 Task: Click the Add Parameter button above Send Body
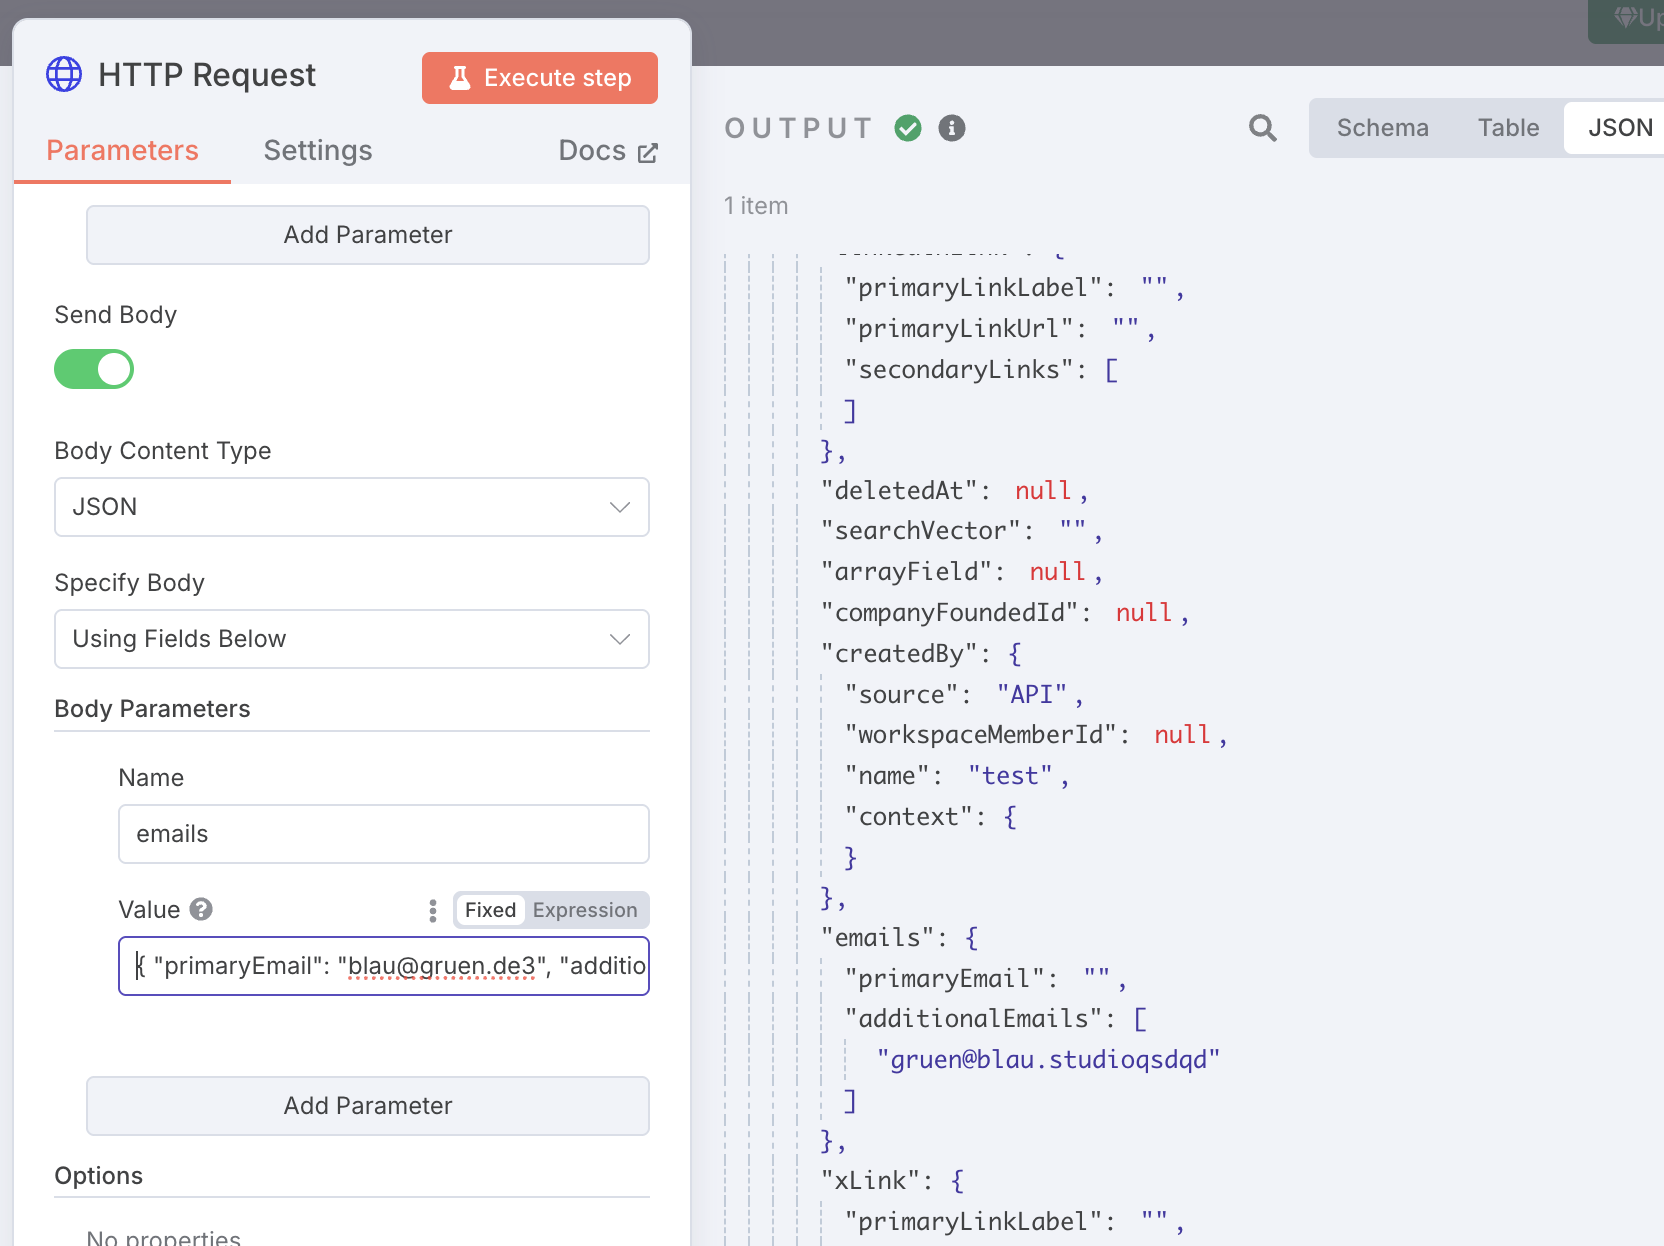[x=368, y=235]
